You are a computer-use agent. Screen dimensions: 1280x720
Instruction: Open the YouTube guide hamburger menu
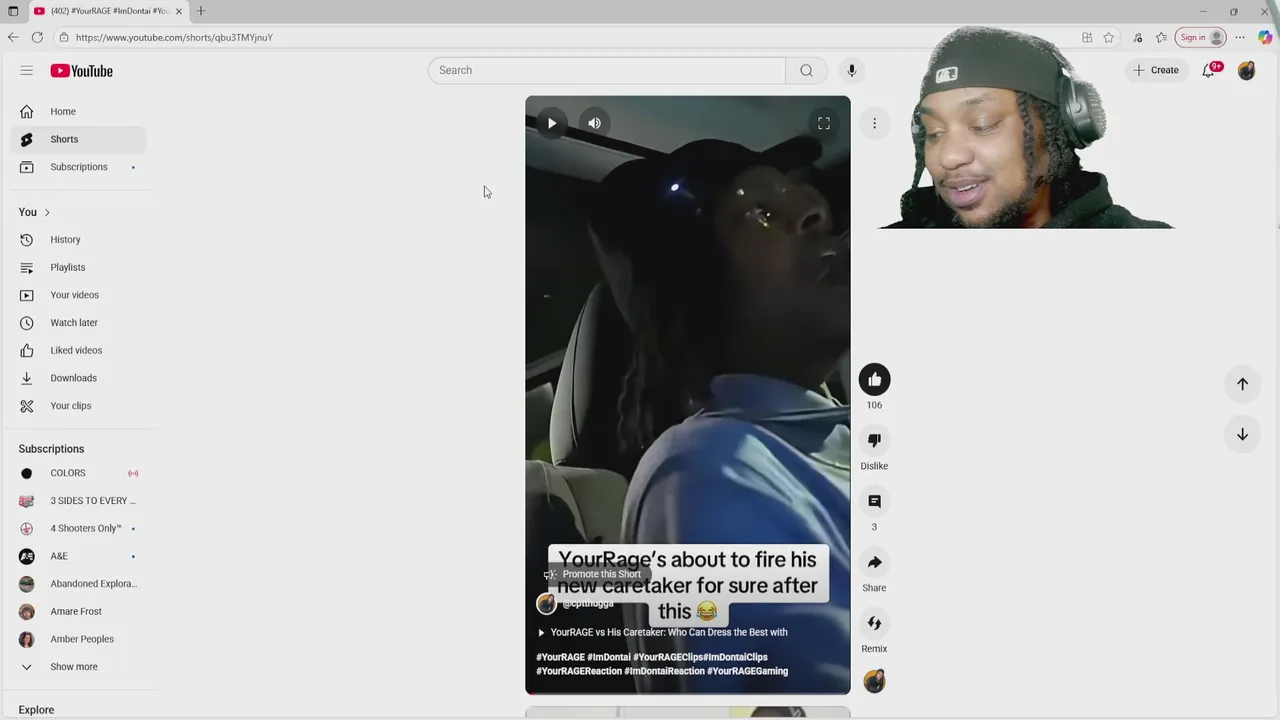click(x=26, y=71)
